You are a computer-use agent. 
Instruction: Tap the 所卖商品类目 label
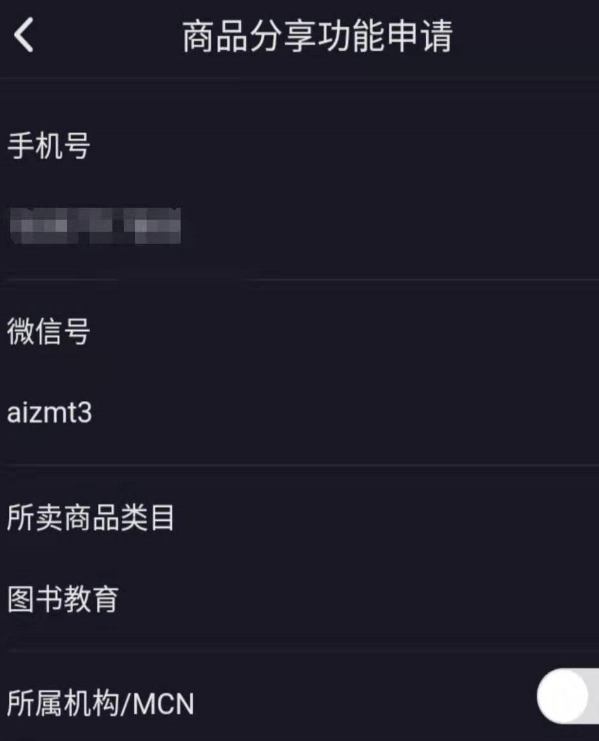click(91, 517)
